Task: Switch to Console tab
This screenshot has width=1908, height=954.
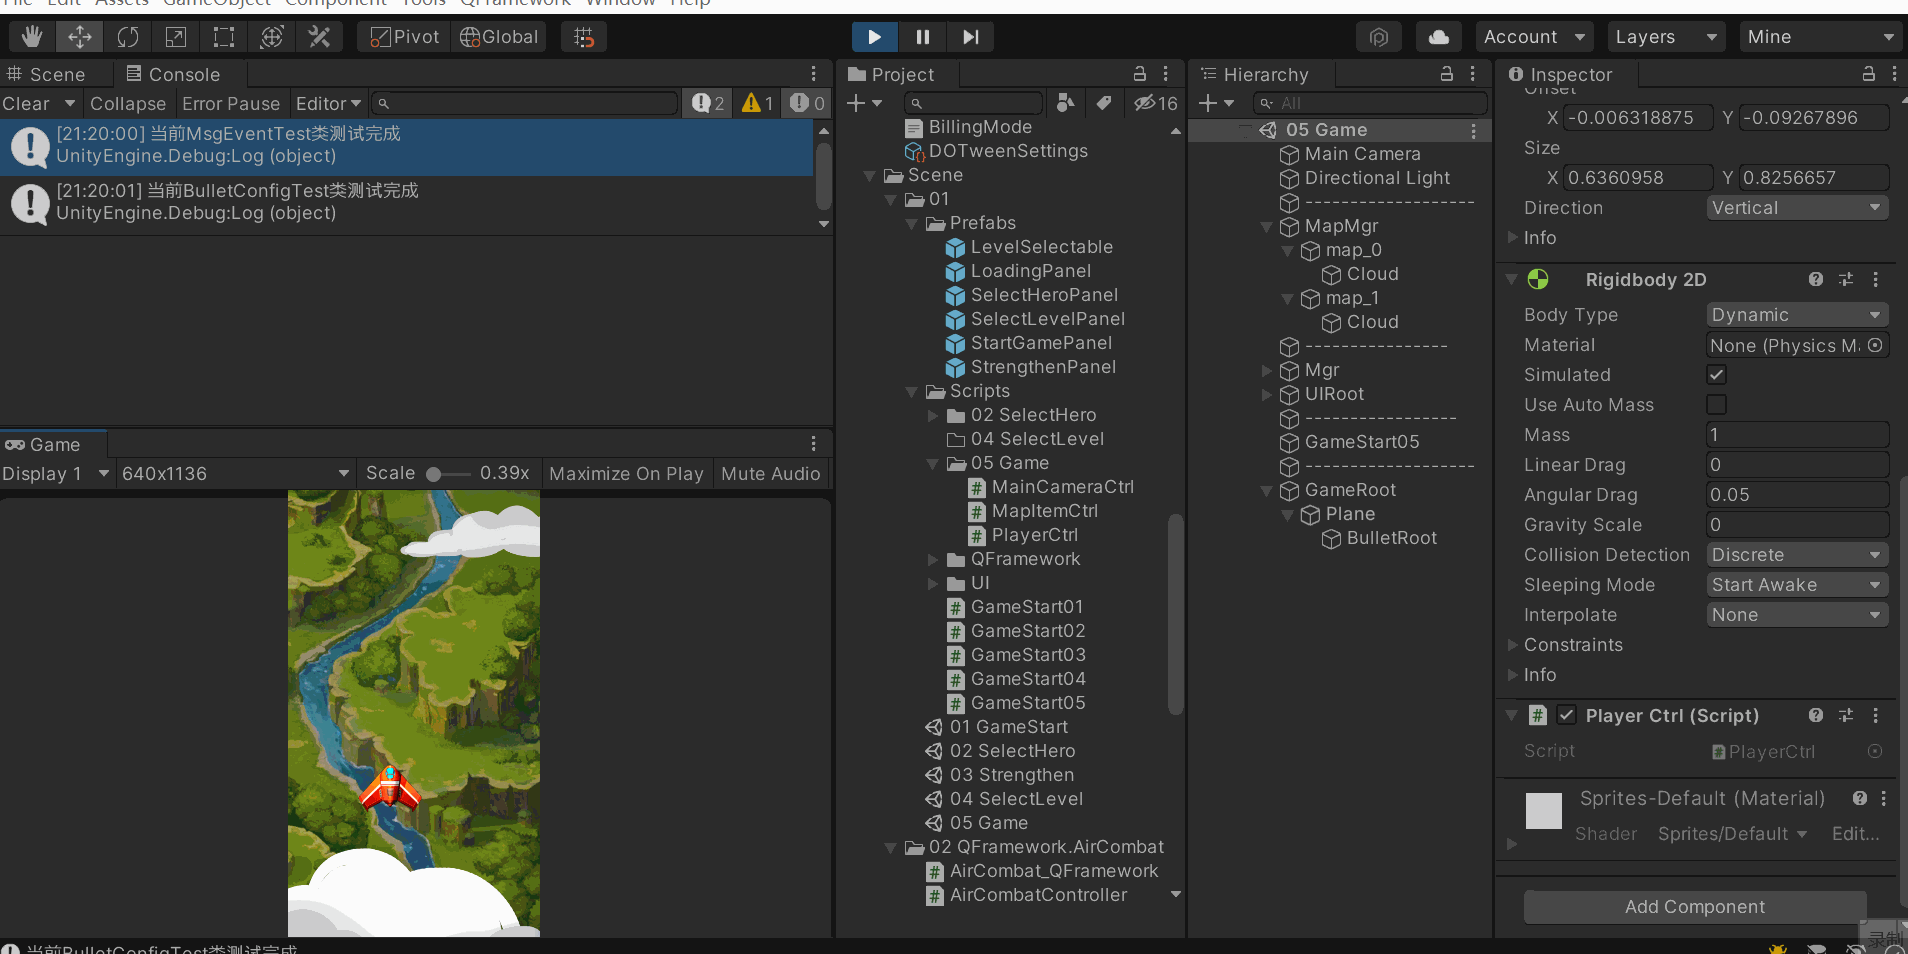Action: pyautogui.click(x=173, y=74)
